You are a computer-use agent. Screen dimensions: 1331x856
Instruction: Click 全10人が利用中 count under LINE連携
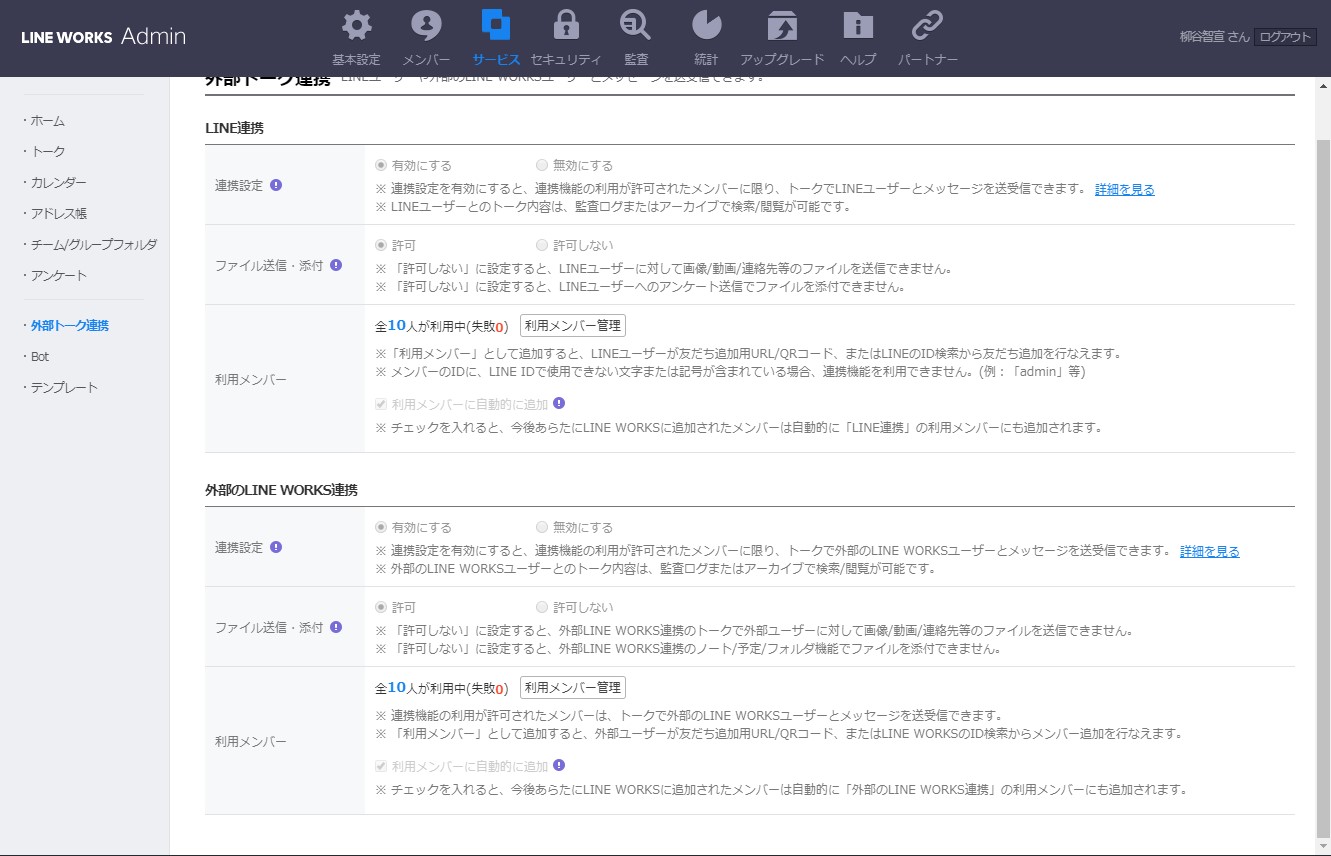[441, 326]
